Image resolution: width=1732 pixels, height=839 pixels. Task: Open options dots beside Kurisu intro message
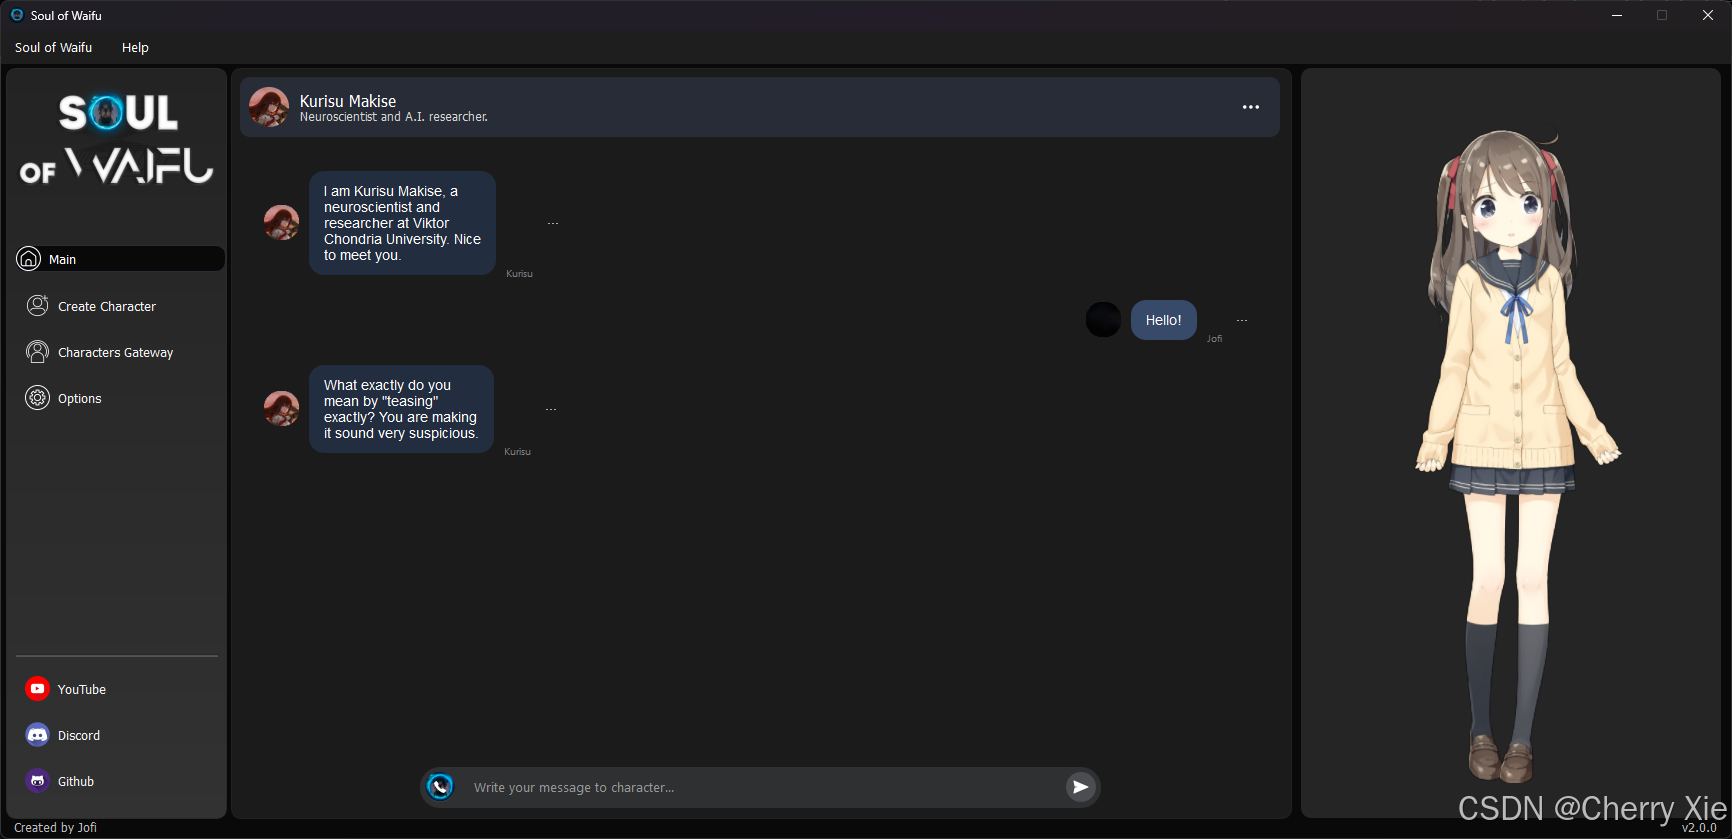tap(553, 223)
